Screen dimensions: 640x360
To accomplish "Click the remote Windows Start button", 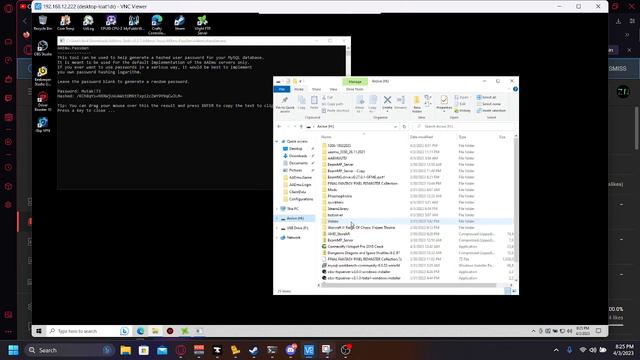I will click(39, 331).
